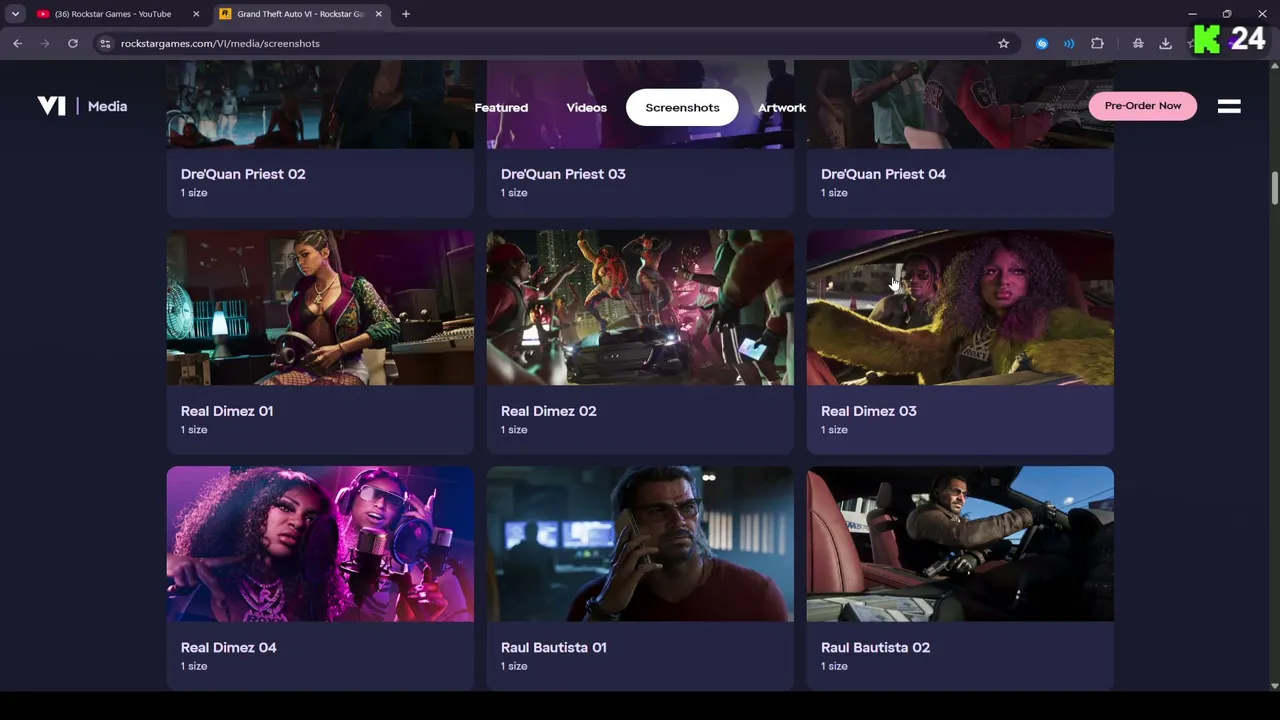Close the Grand Theft Auto VI tab
The height and width of the screenshot is (720, 1280).
(378, 14)
